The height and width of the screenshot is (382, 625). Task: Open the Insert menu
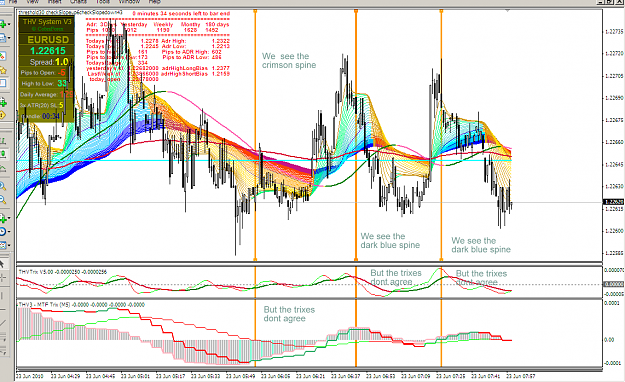(x=54, y=2)
